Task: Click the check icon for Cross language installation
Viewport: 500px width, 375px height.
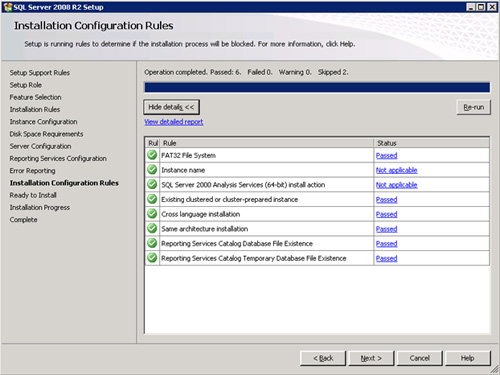Action: click(152, 214)
